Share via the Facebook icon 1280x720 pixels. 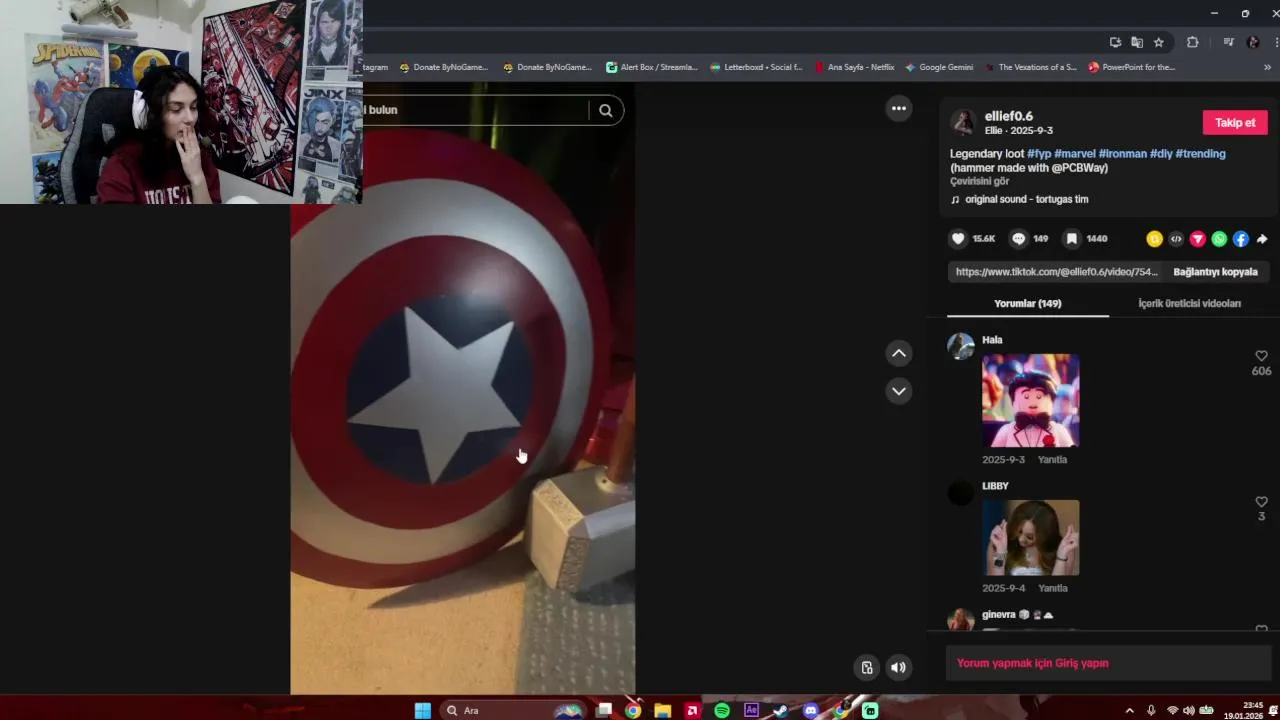tap(1240, 239)
